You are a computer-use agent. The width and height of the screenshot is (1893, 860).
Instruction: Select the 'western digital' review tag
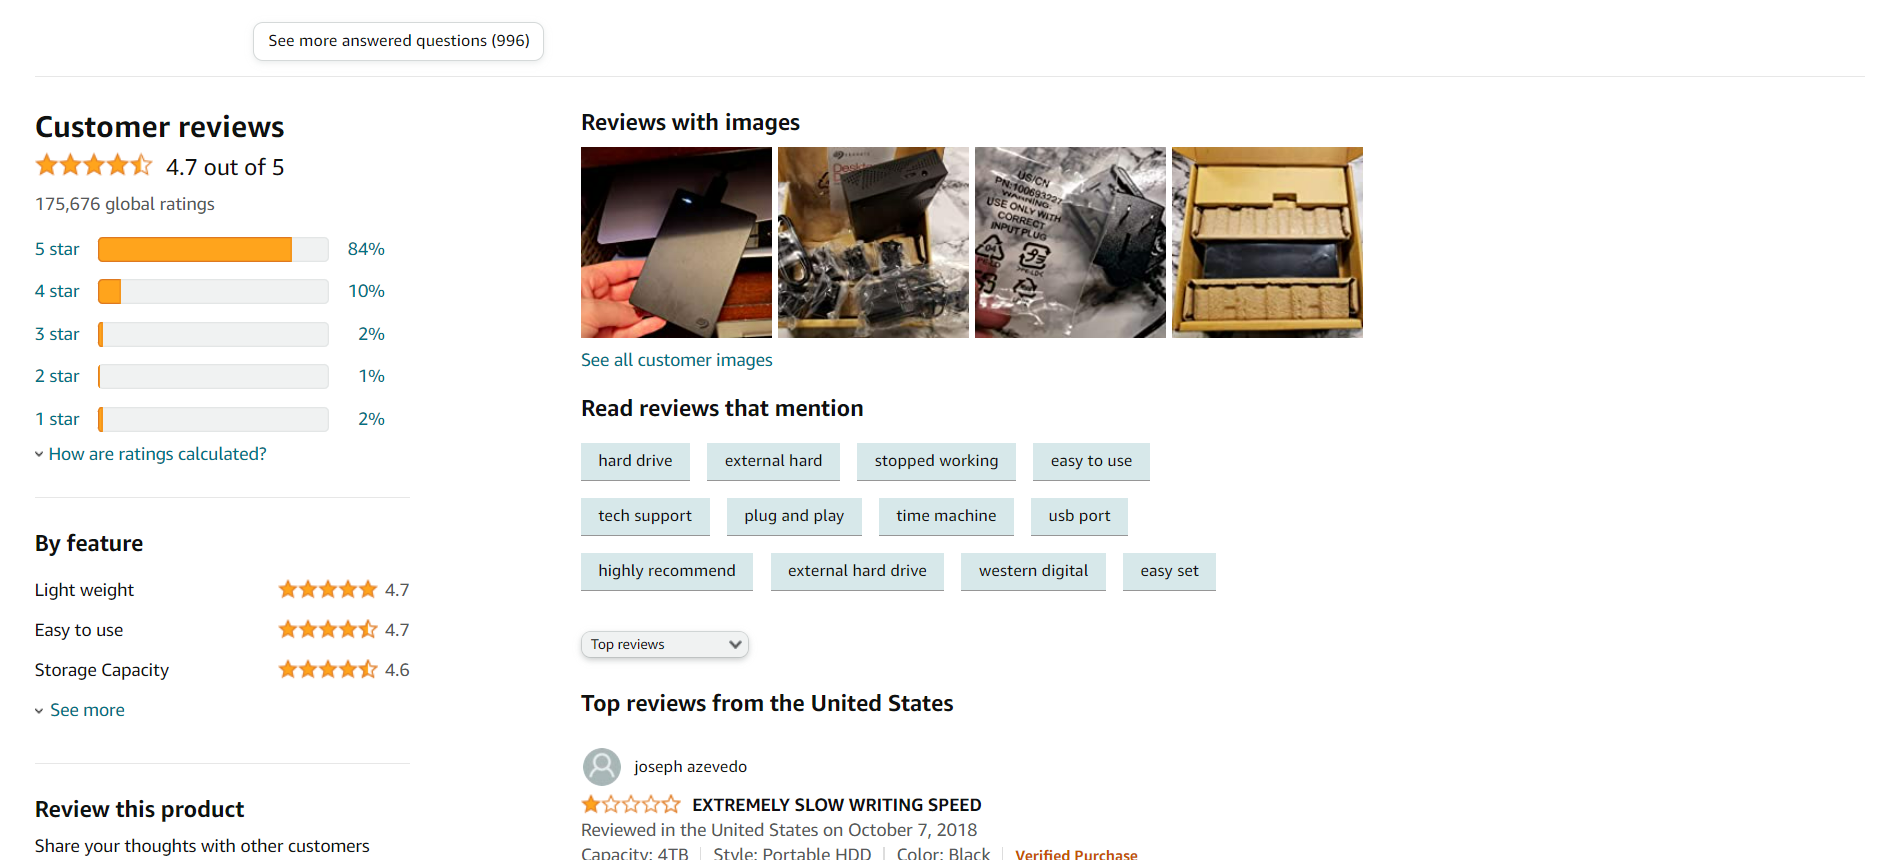[x=1033, y=571]
